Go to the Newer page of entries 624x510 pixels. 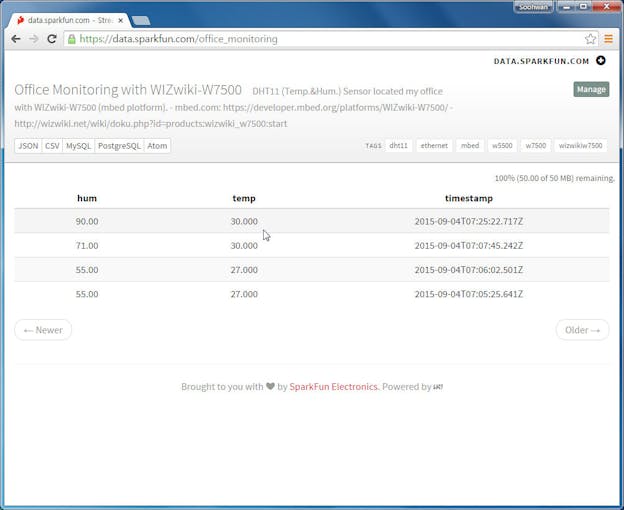[x=43, y=330]
